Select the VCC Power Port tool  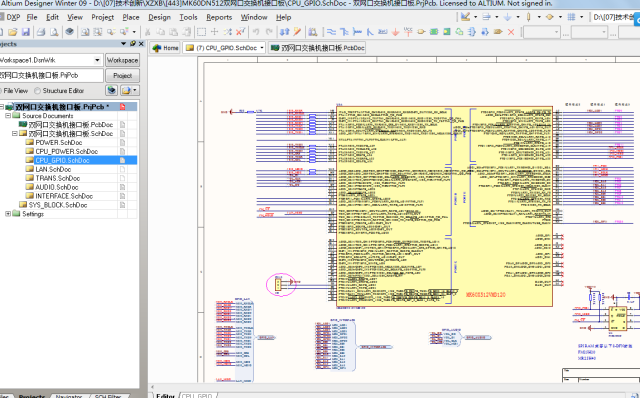[408, 32]
